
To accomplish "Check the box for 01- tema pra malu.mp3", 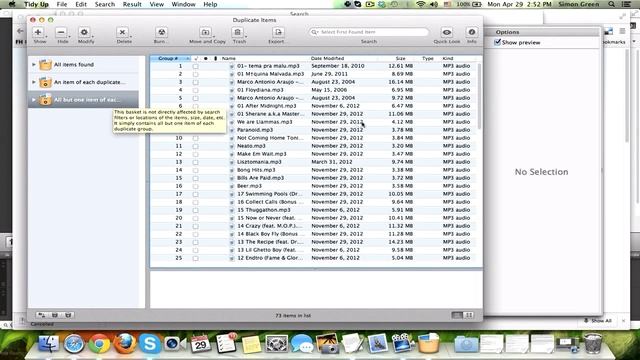I will tap(196, 66).
